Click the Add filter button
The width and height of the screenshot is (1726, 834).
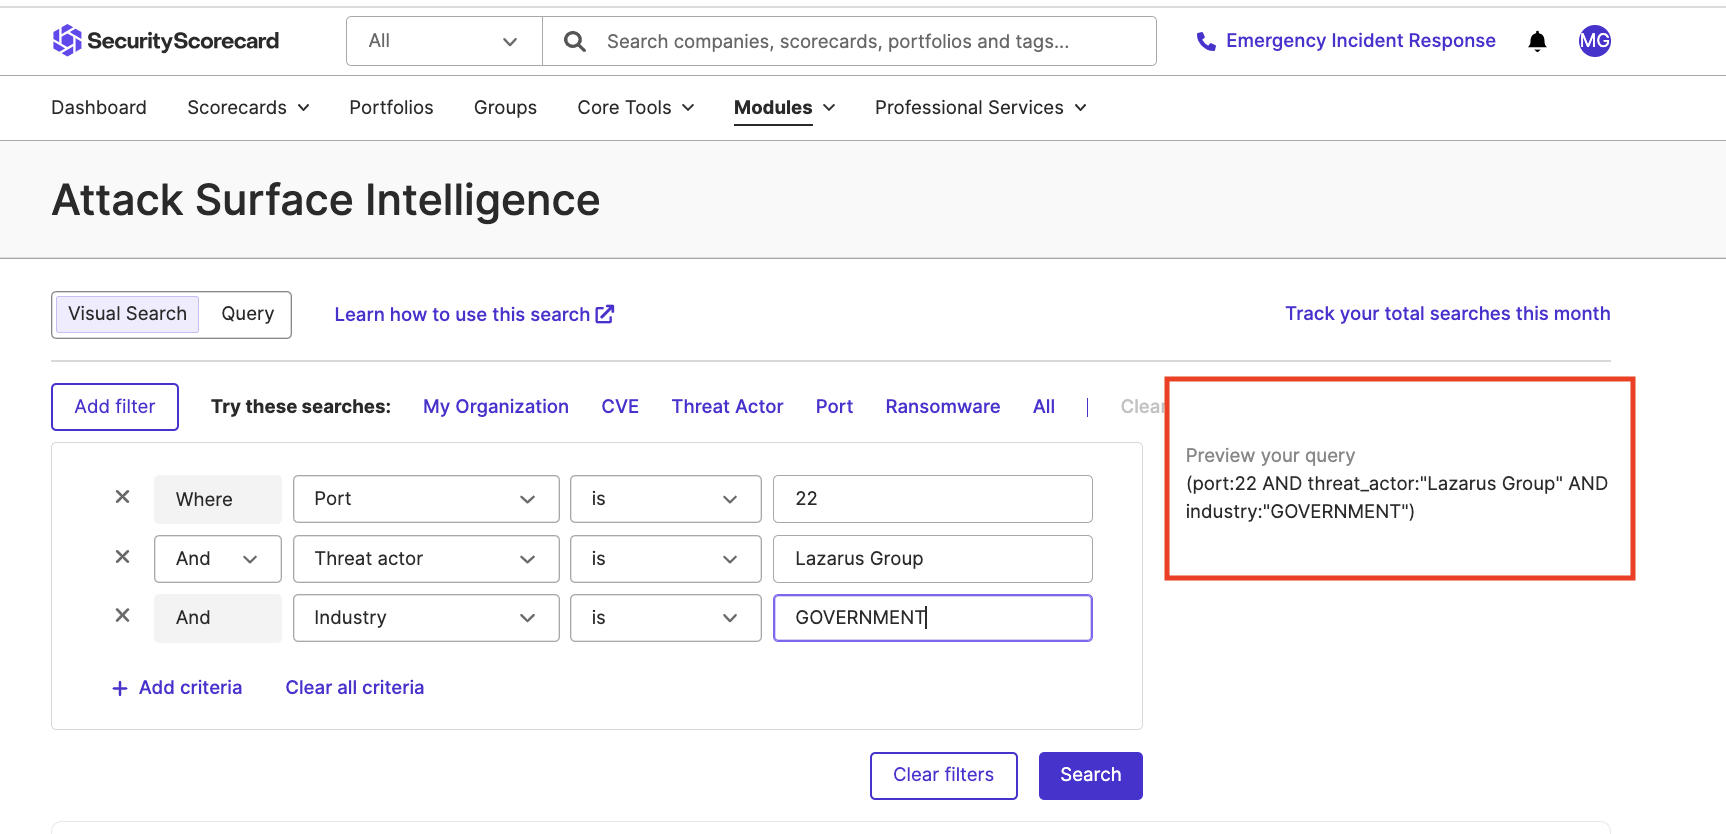click(115, 407)
